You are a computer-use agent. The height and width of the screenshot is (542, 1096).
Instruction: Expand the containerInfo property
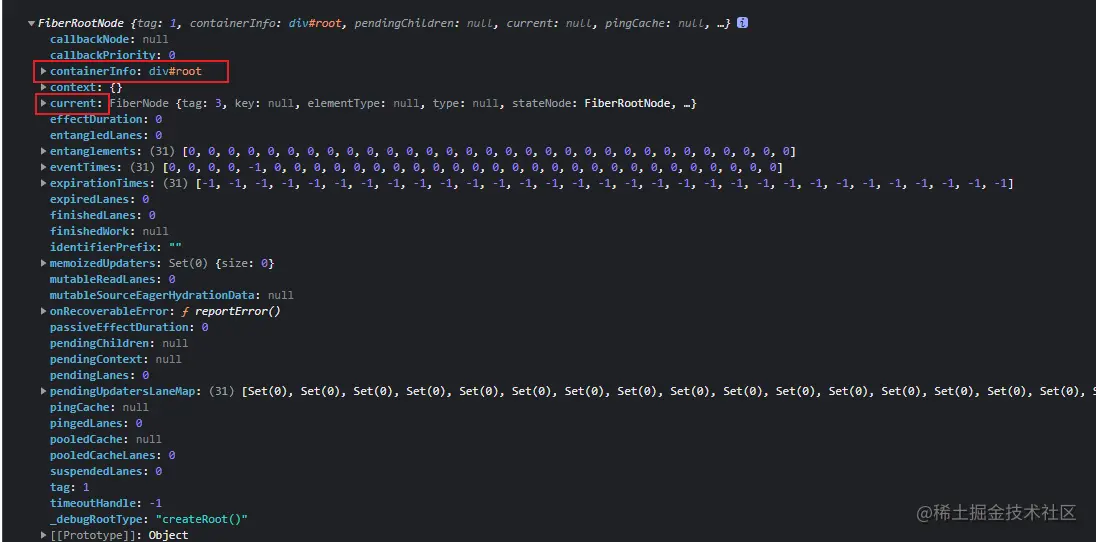point(44,71)
